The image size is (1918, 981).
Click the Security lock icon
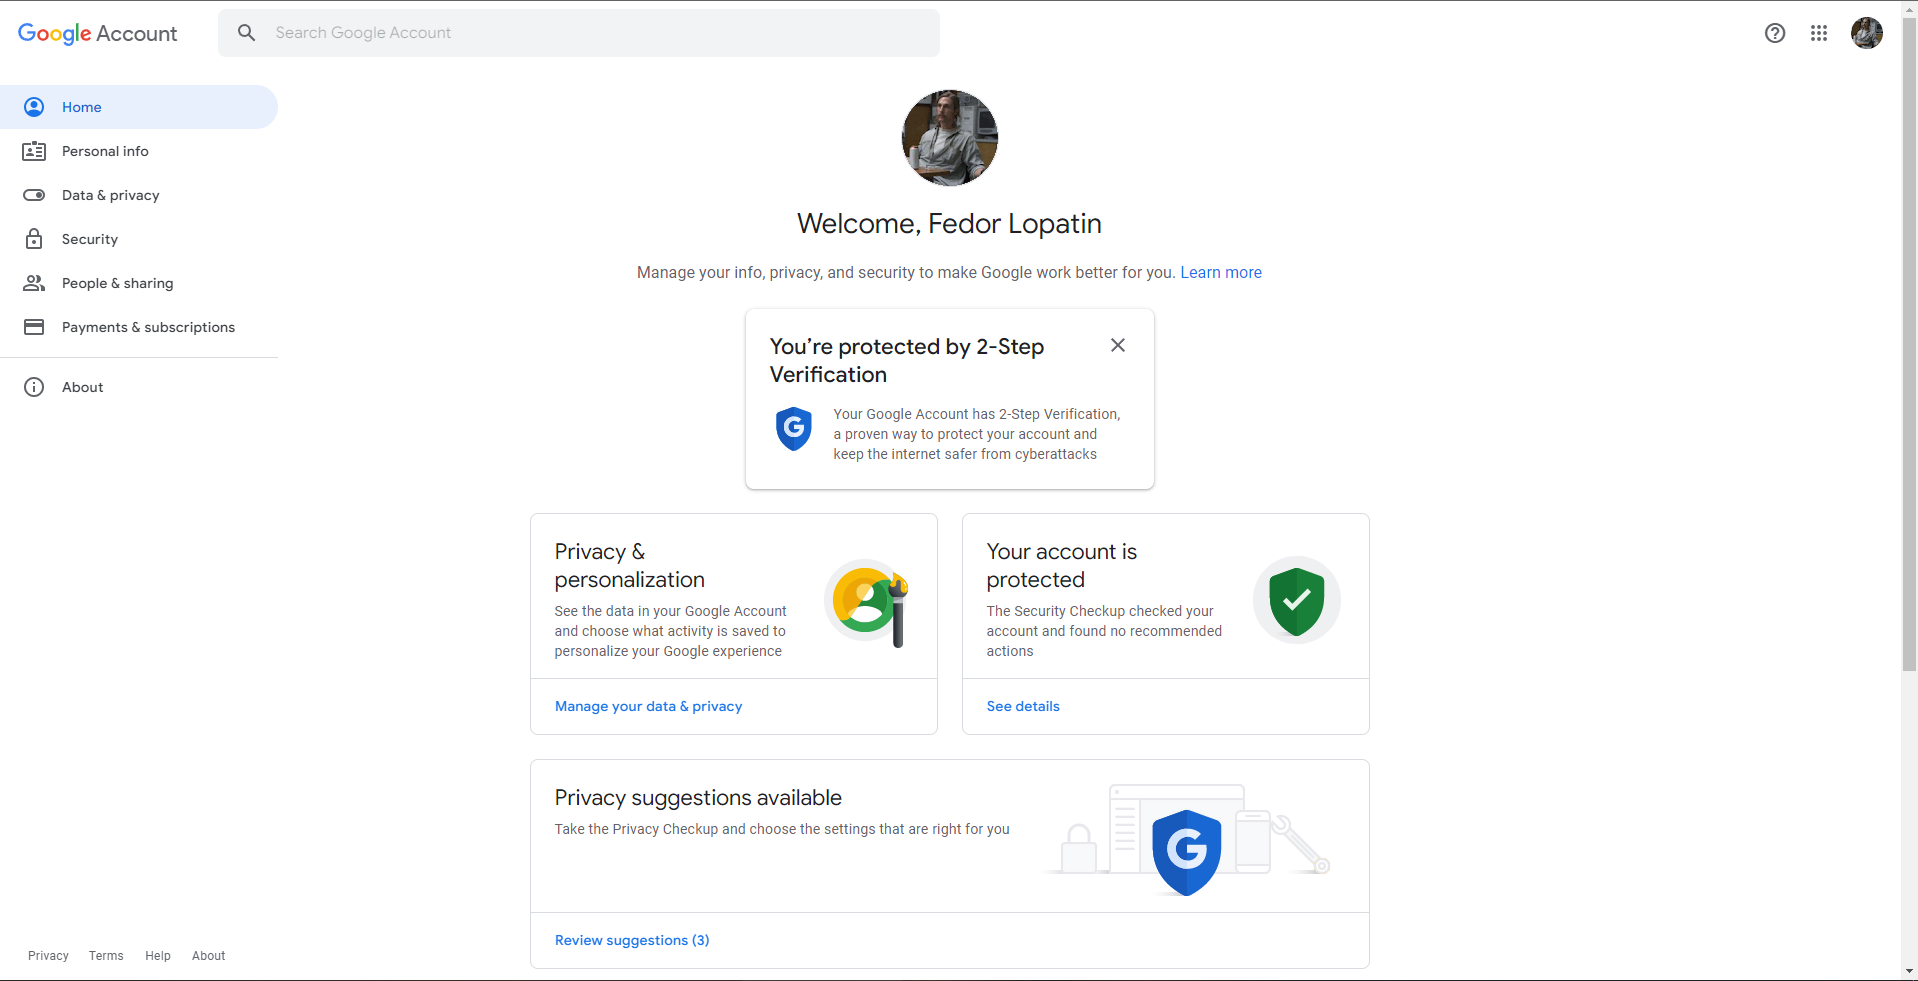pyautogui.click(x=34, y=239)
